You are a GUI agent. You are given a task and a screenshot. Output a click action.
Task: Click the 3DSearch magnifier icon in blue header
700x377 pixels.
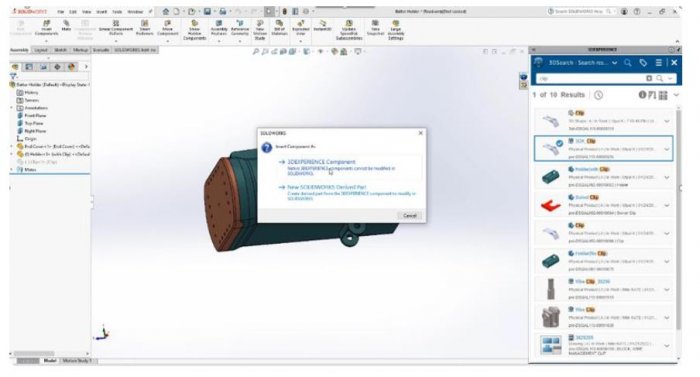(x=628, y=63)
